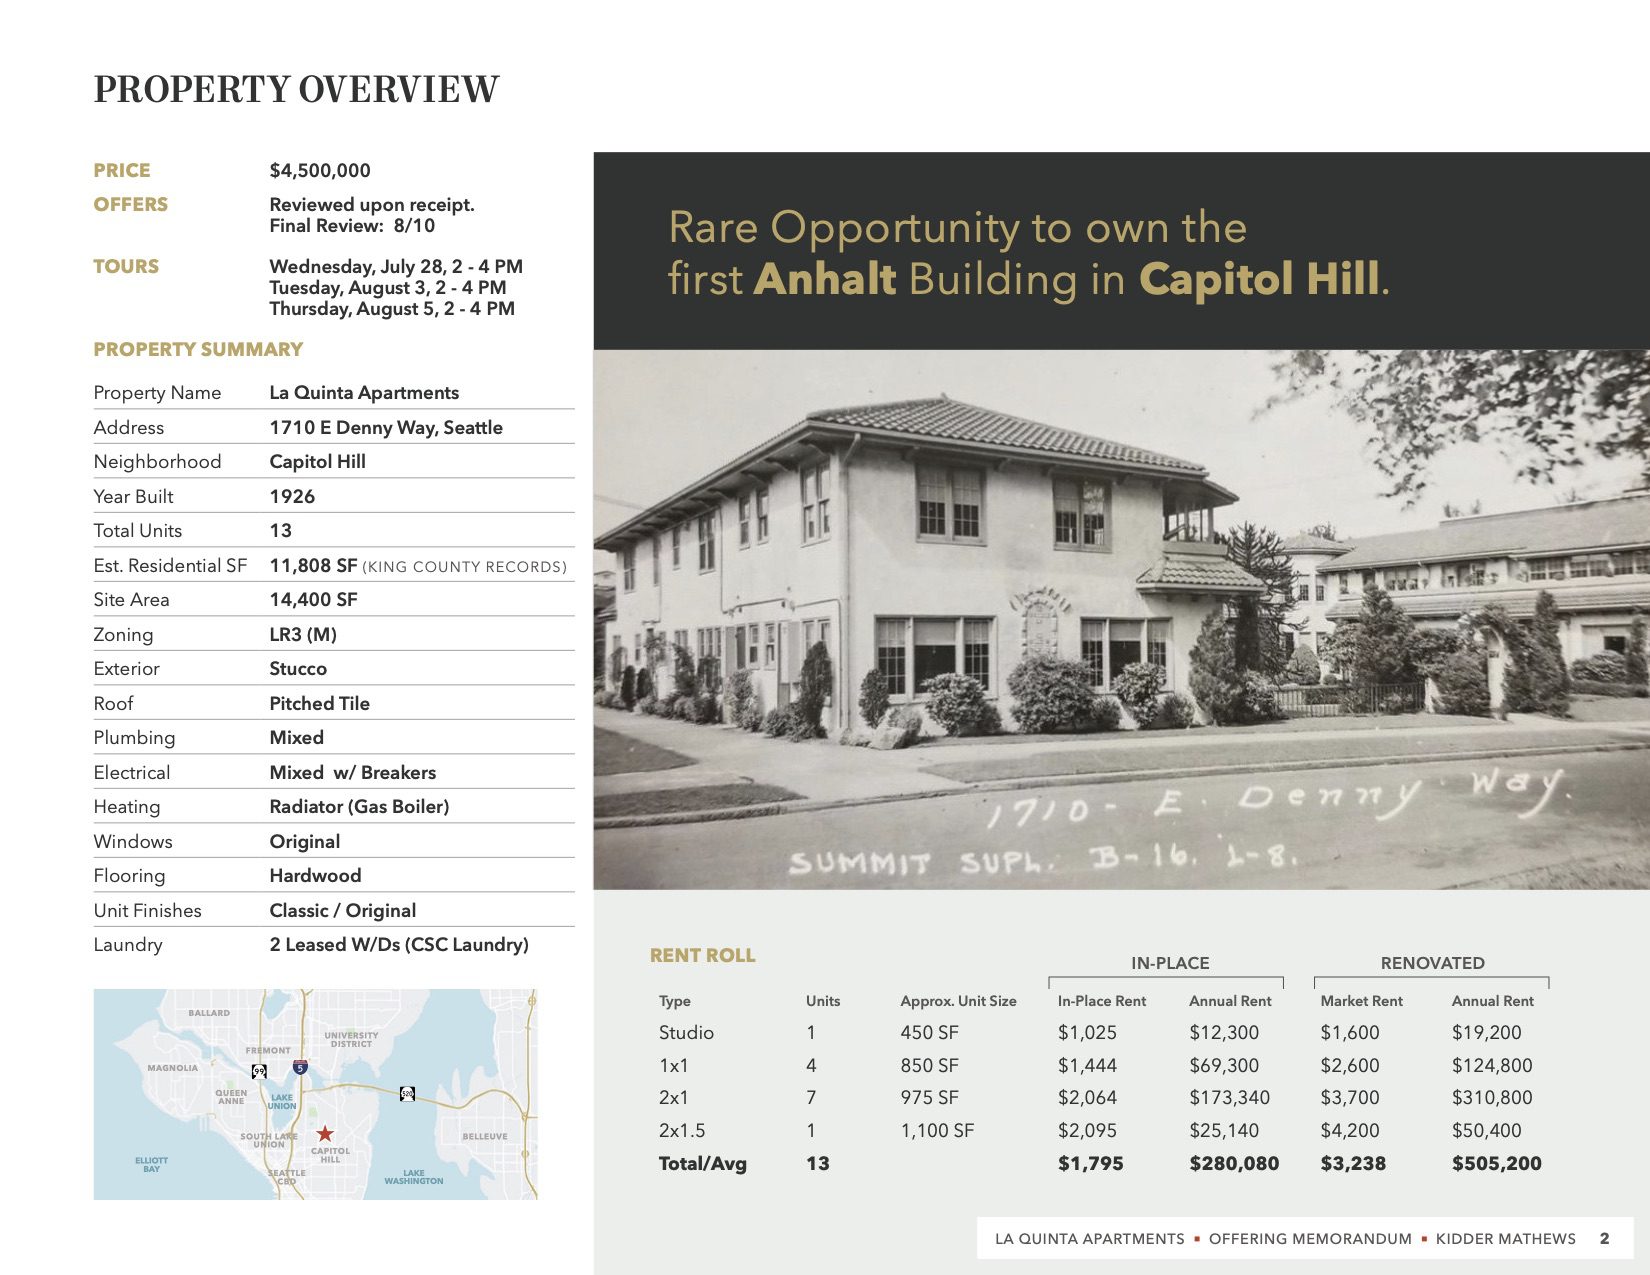This screenshot has height=1275, width=1650.
Task: Expand the PROPERTY SUMMARY section
Action: (x=197, y=350)
